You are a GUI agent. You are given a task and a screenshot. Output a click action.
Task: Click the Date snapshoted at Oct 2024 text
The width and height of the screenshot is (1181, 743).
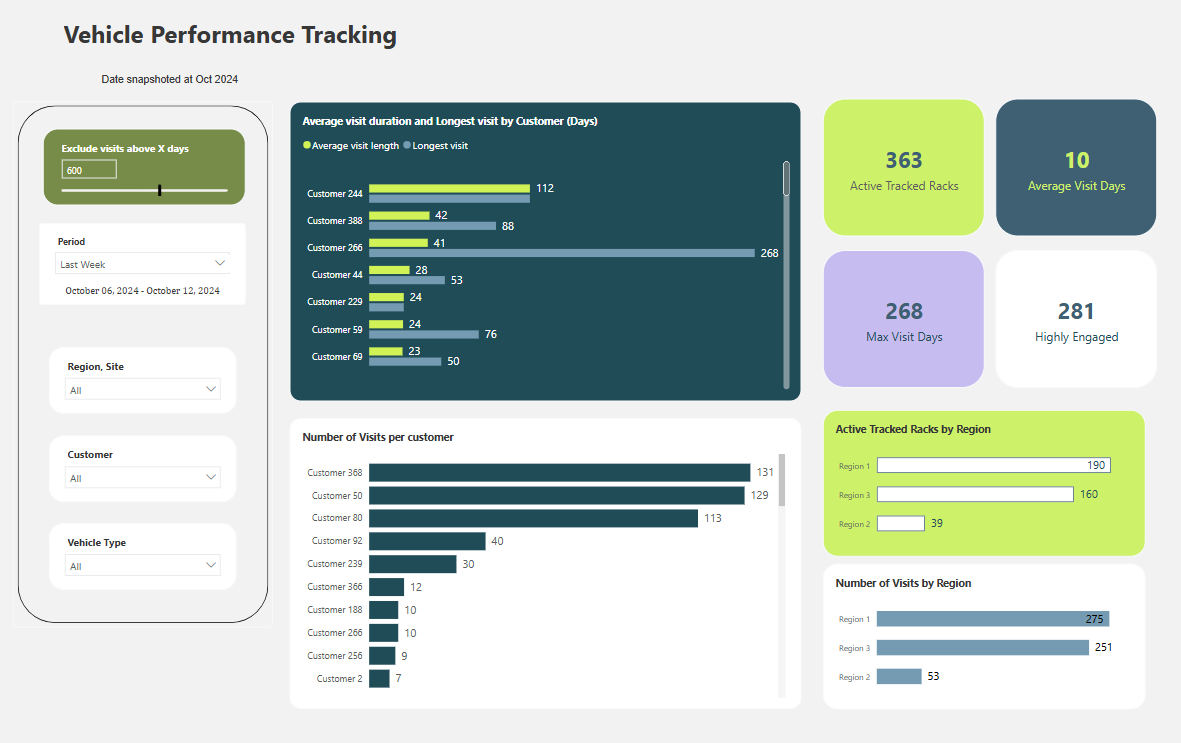click(169, 79)
